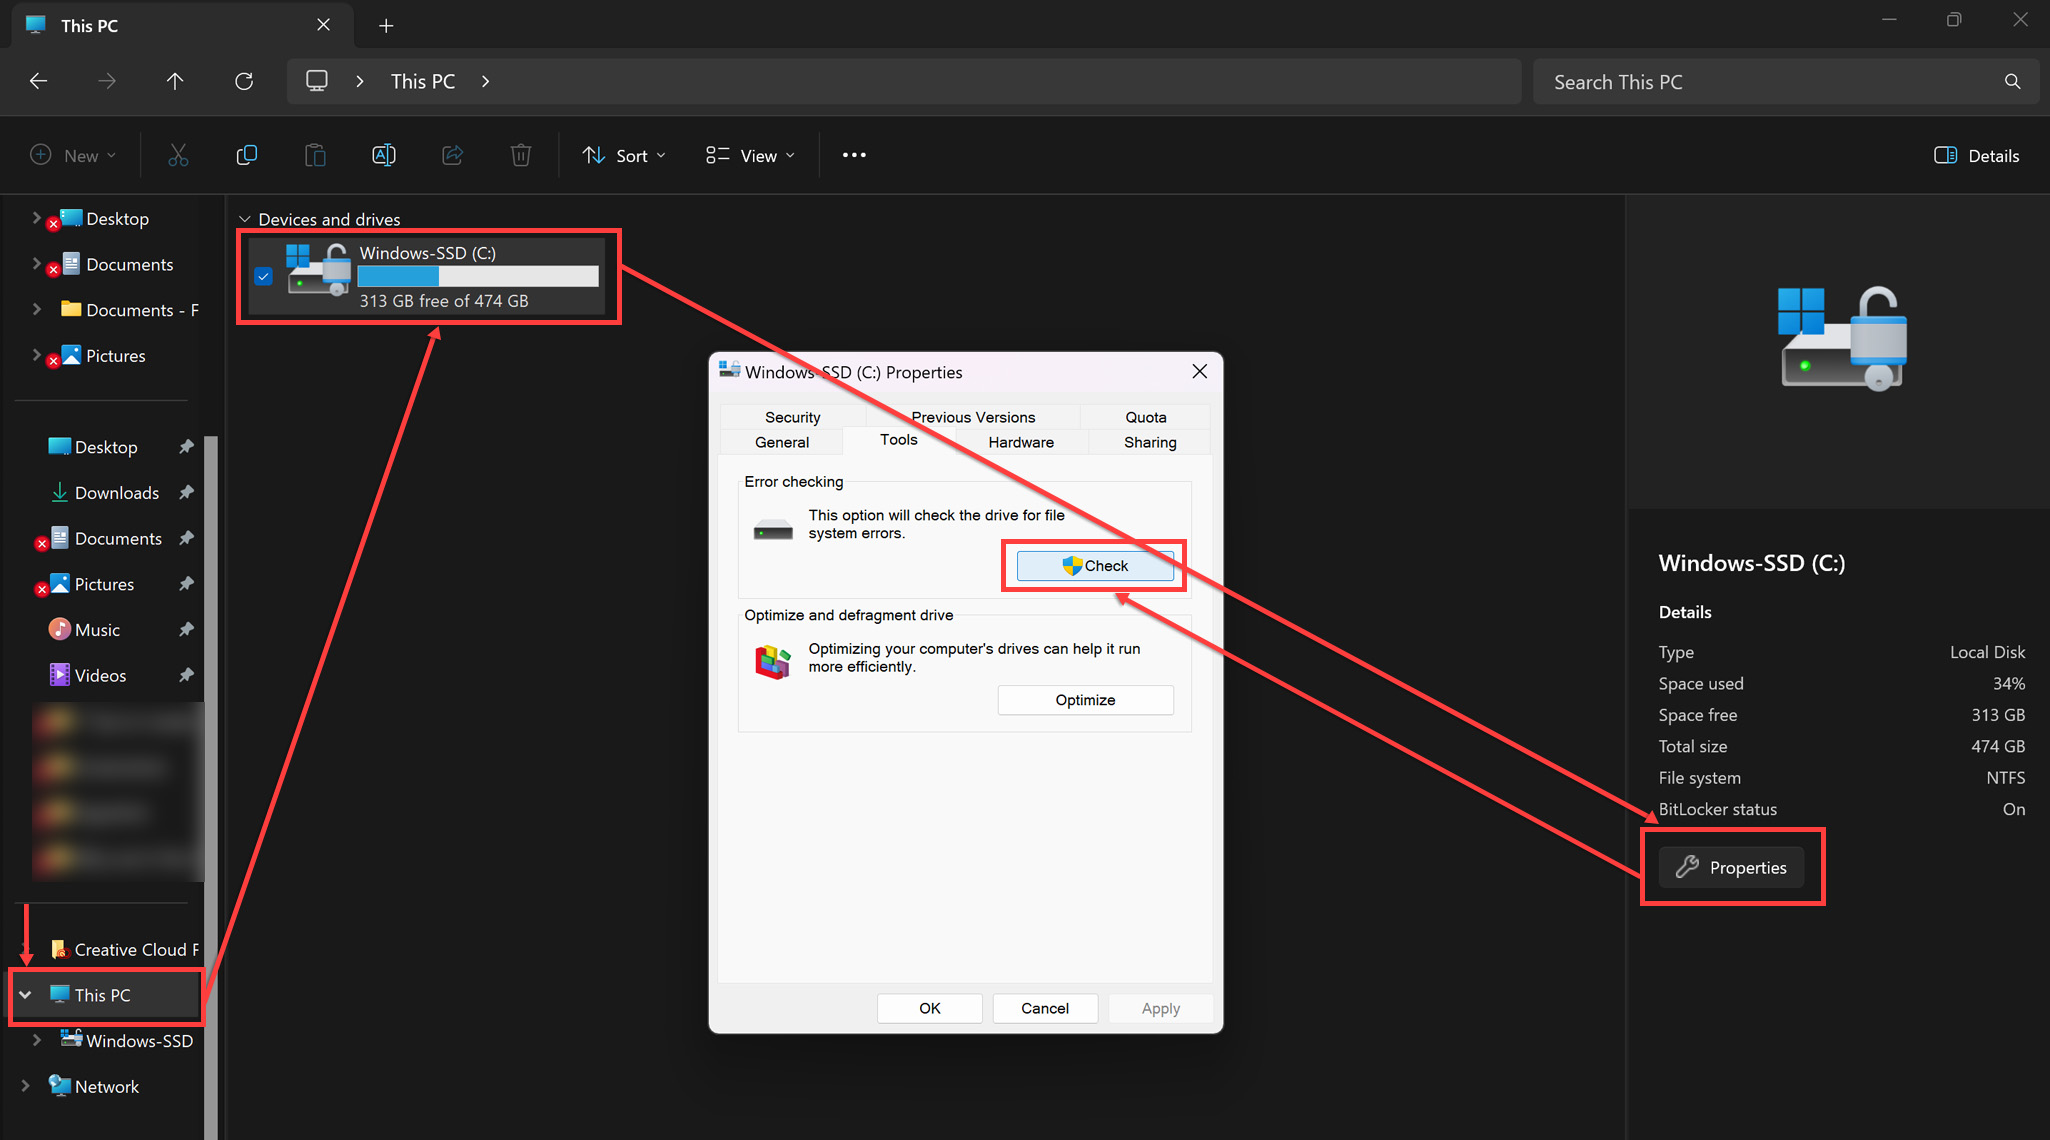The width and height of the screenshot is (2050, 1140).
Task: Open the View dropdown menu
Action: (x=750, y=155)
